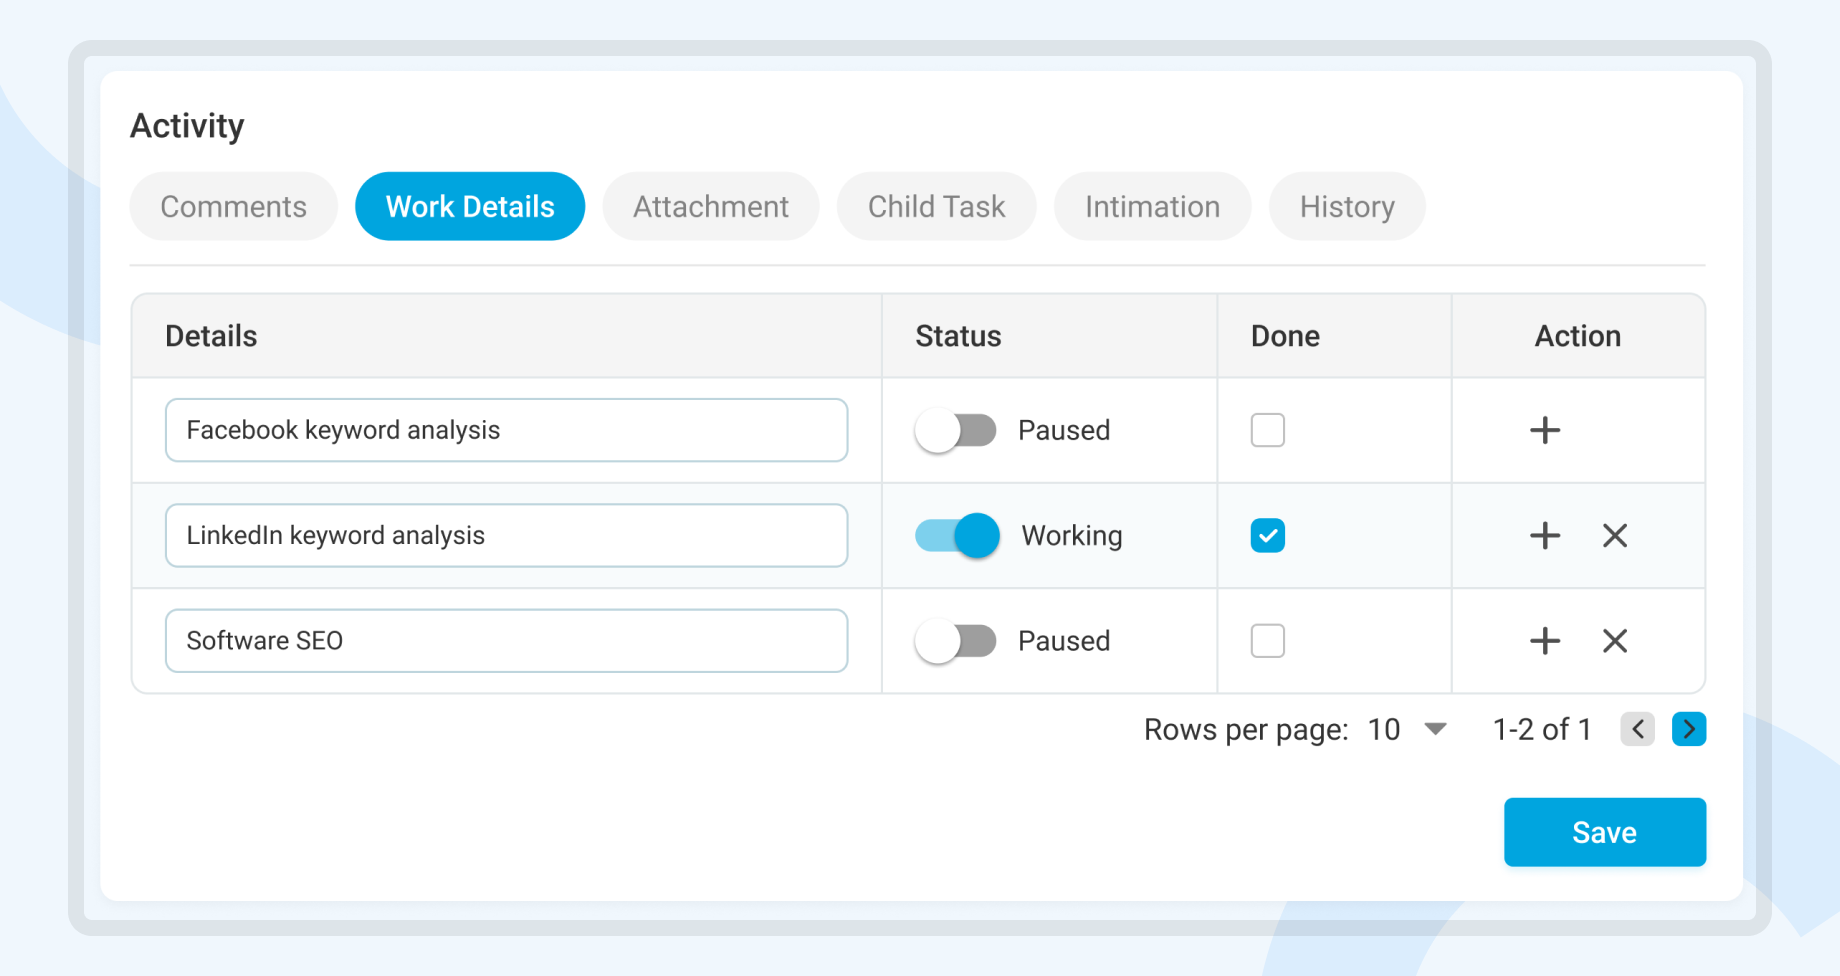Click the Status column header
1840x976 pixels.
point(958,336)
